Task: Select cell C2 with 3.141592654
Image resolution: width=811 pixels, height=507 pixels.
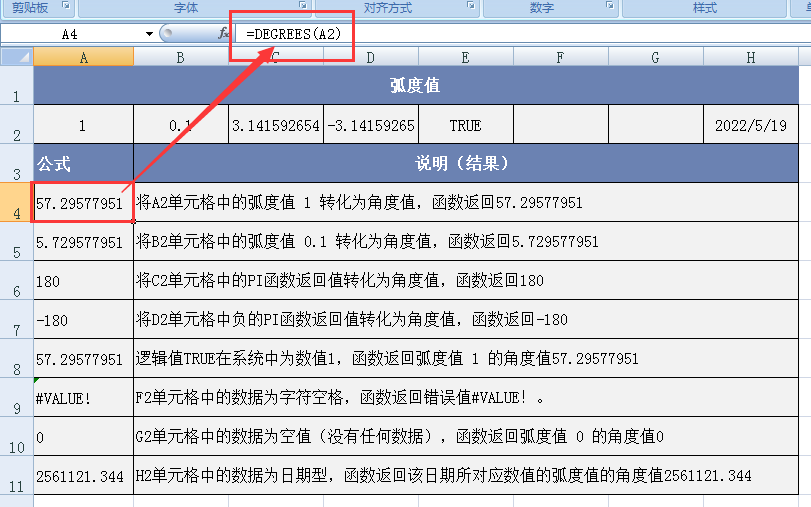Action: point(276,125)
